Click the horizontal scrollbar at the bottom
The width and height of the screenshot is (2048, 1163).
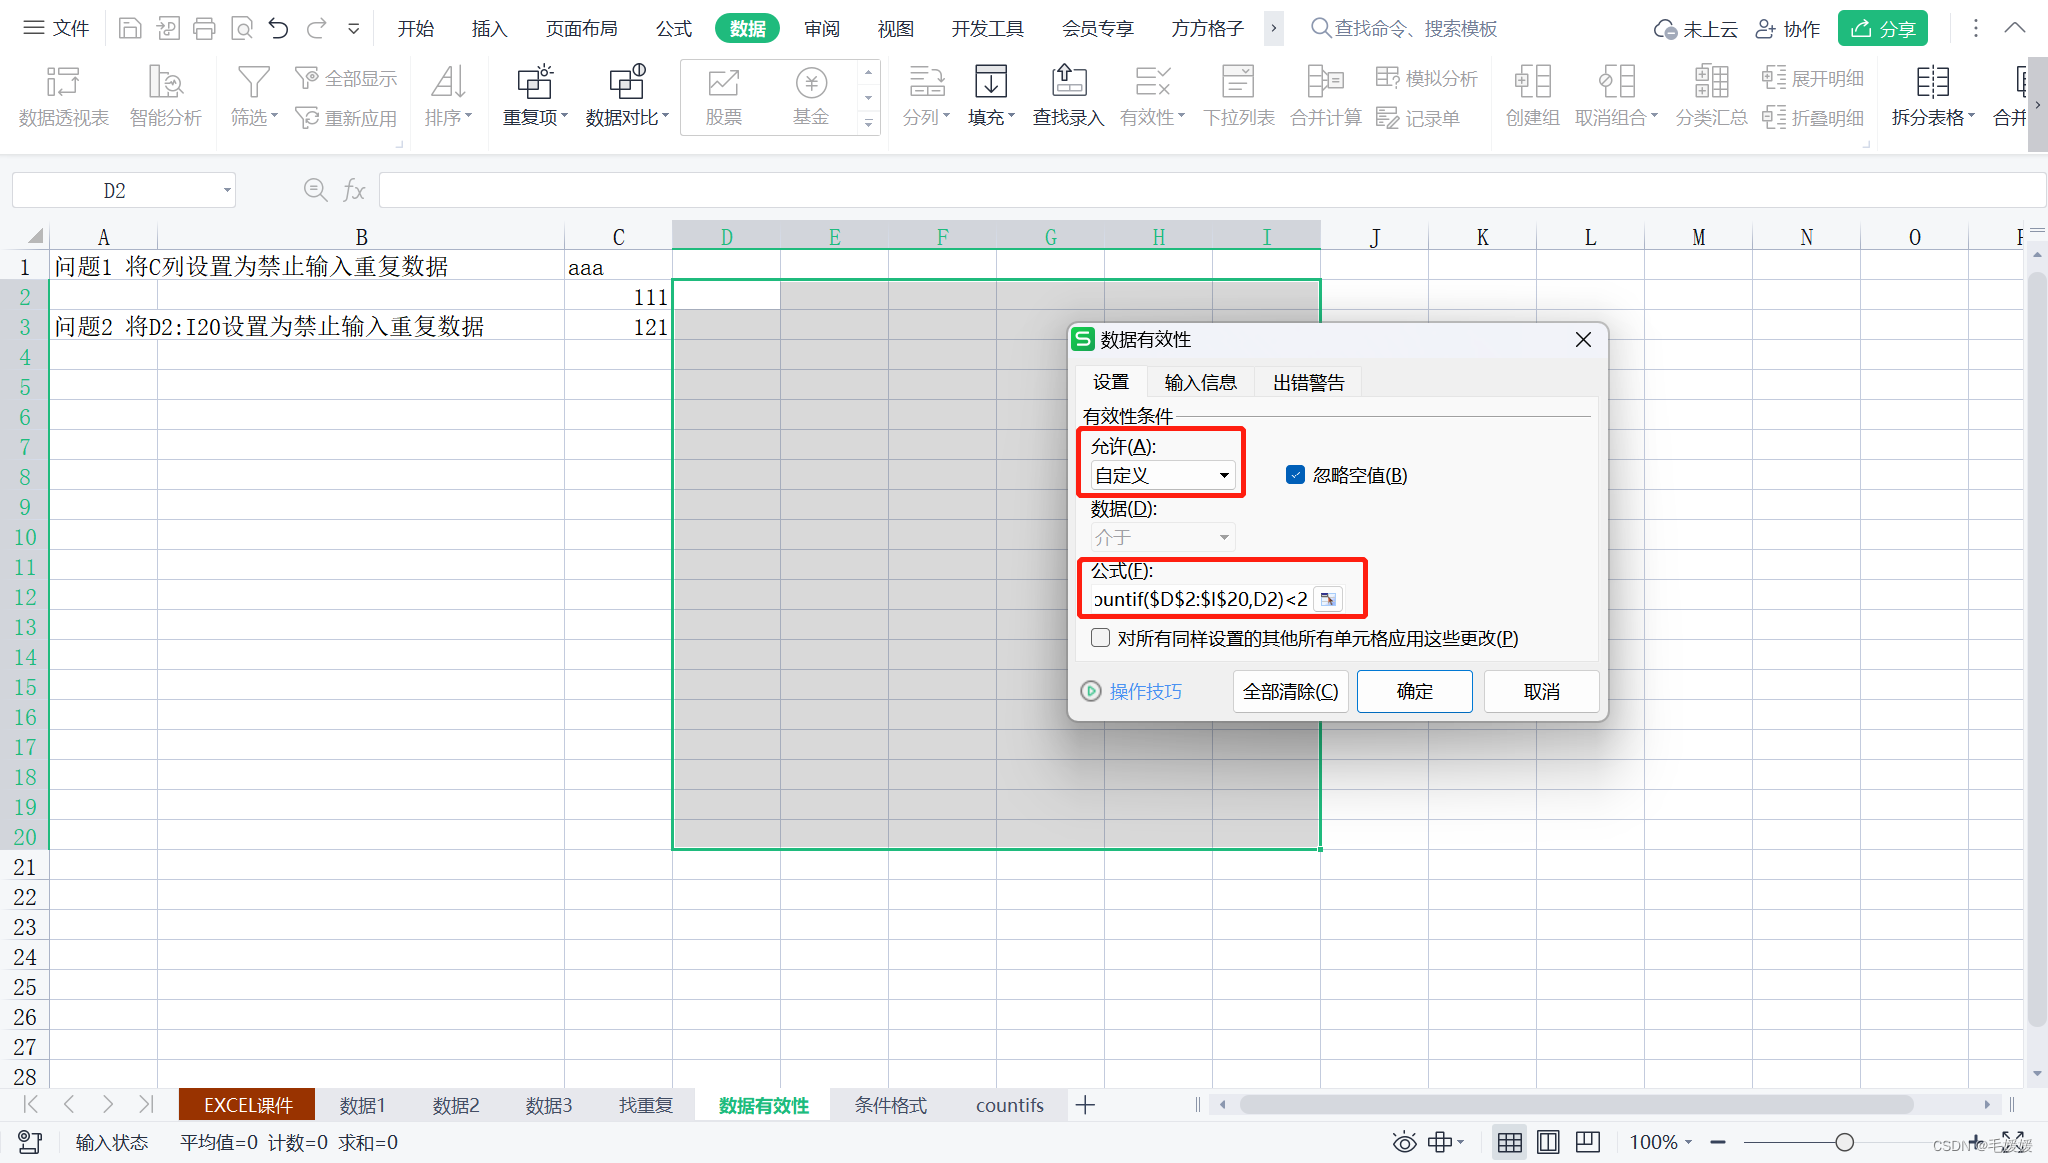[1576, 1105]
